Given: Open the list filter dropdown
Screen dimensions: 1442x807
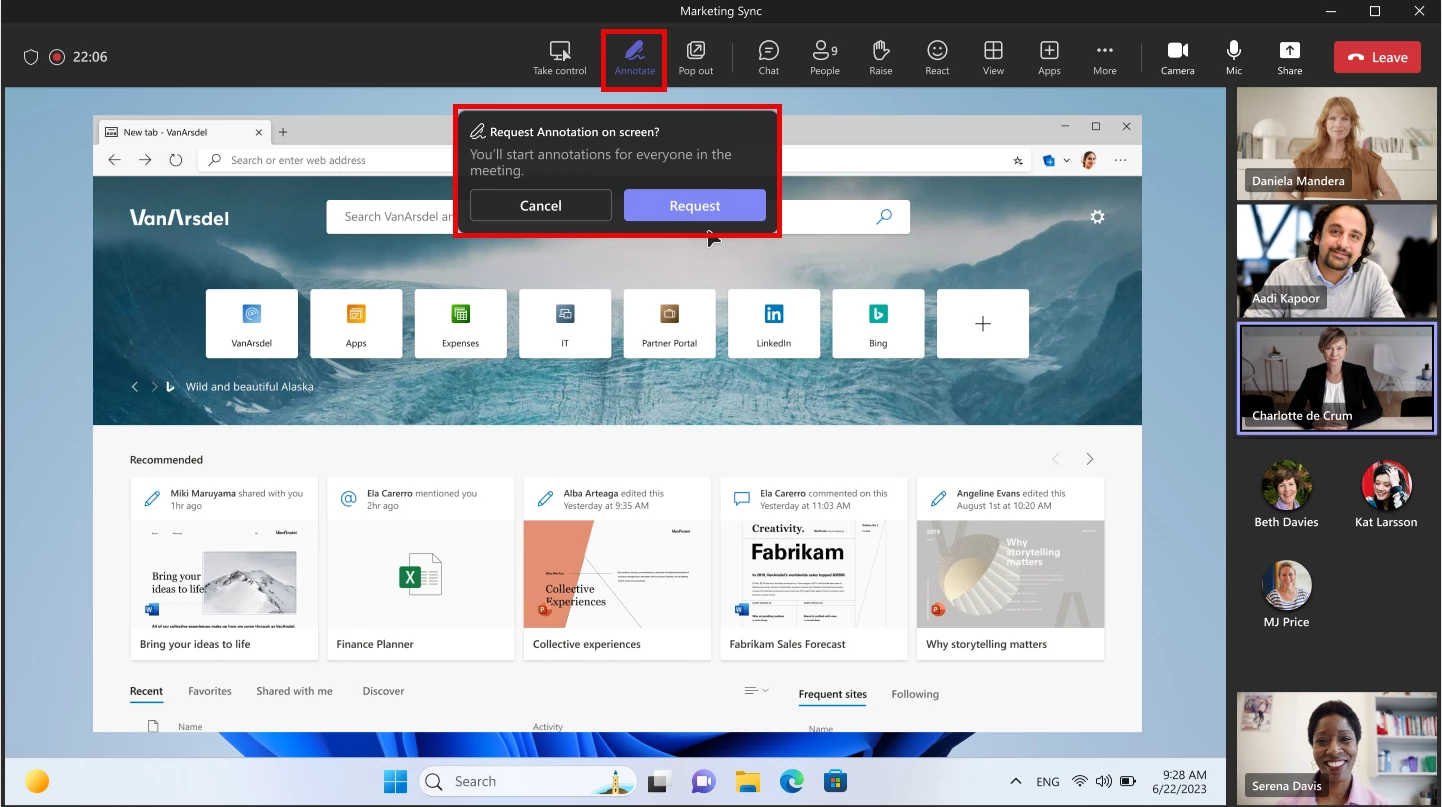Looking at the screenshot, I should tap(757, 691).
